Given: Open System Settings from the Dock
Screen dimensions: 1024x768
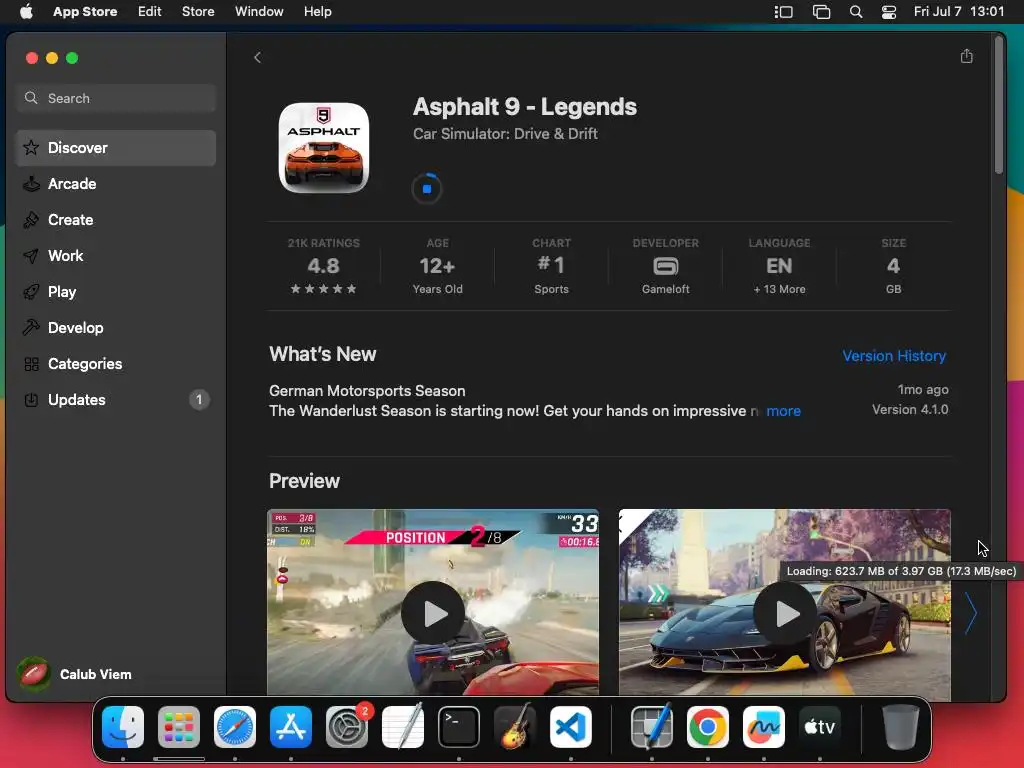Looking at the screenshot, I should (x=347, y=727).
